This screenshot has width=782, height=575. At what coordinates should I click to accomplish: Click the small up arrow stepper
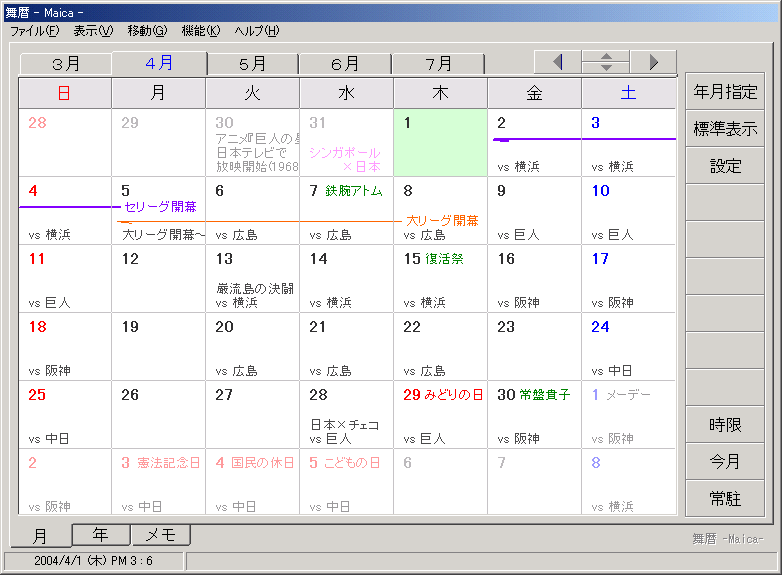point(606,56)
